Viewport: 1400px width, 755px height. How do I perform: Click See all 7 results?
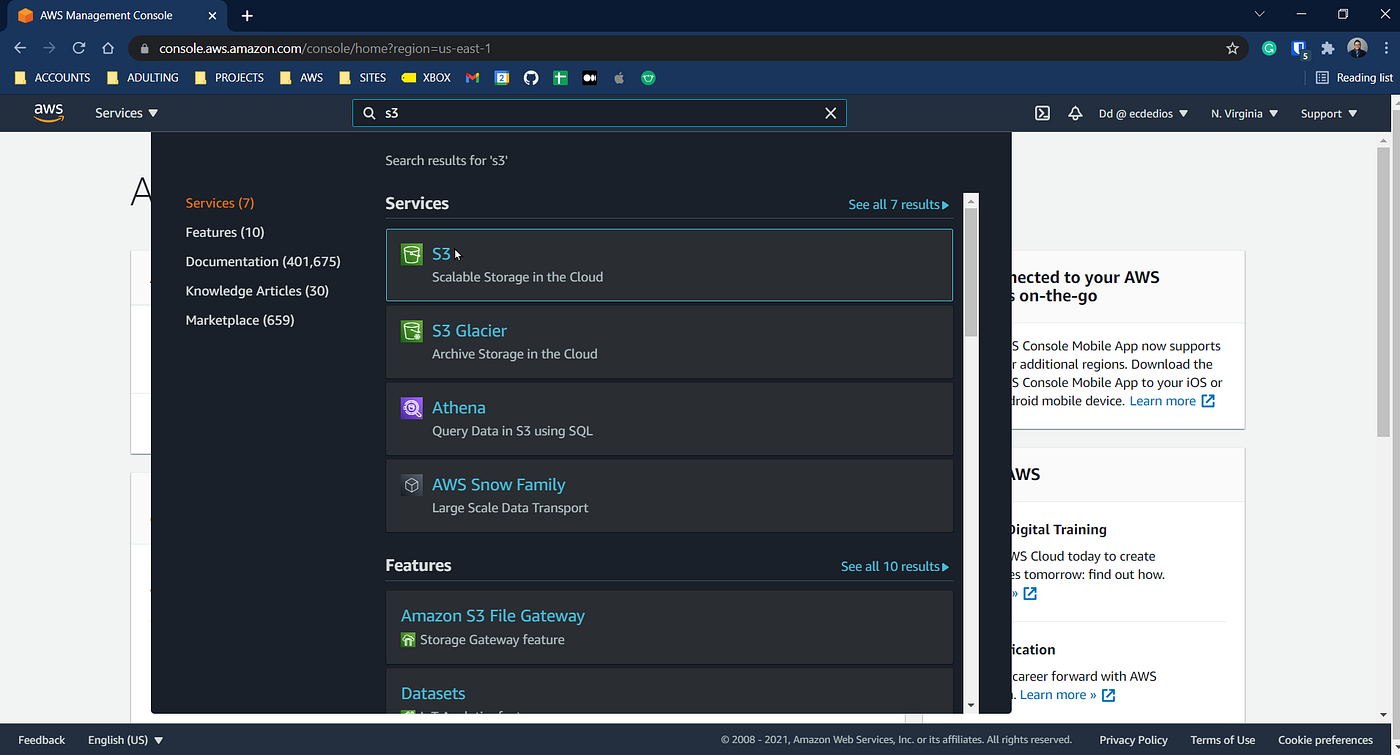pyautogui.click(x=898, y=204)
